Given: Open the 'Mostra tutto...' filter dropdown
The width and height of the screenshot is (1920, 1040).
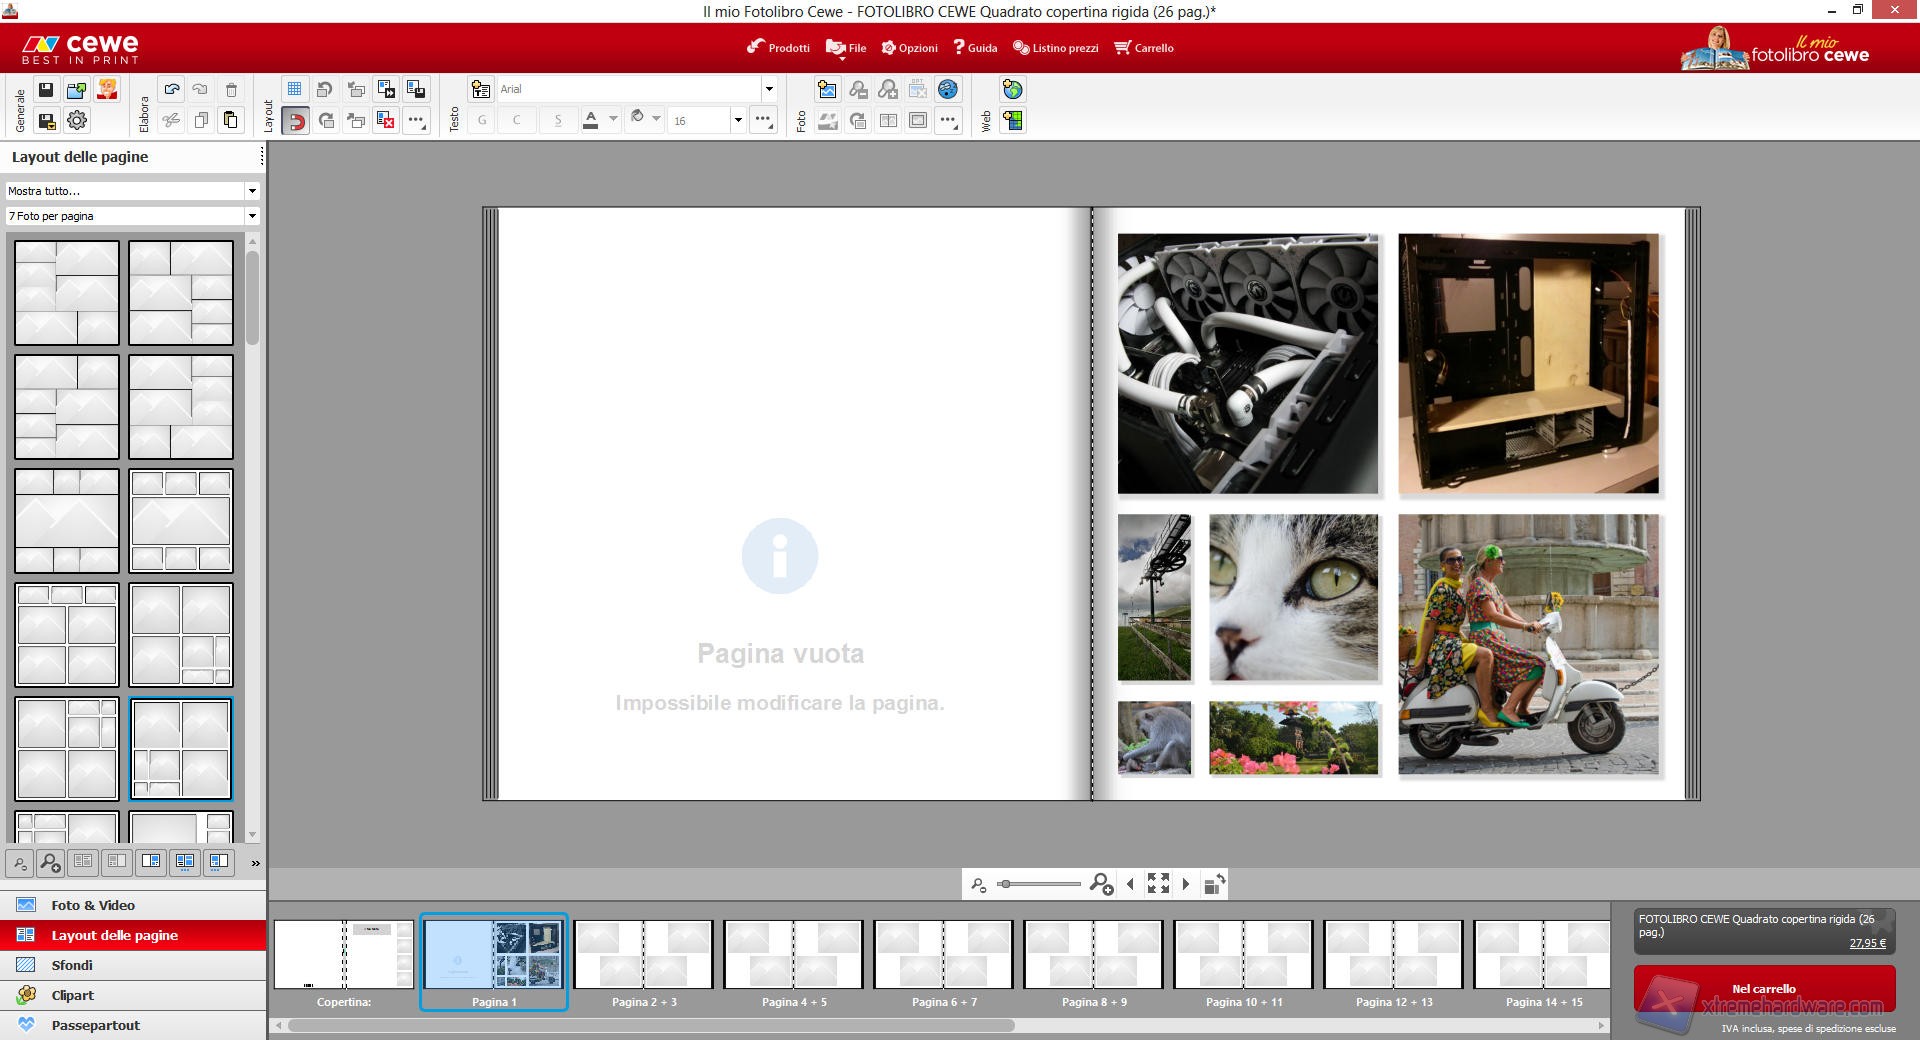Looking at the screenshot, I should coord(252,191).
